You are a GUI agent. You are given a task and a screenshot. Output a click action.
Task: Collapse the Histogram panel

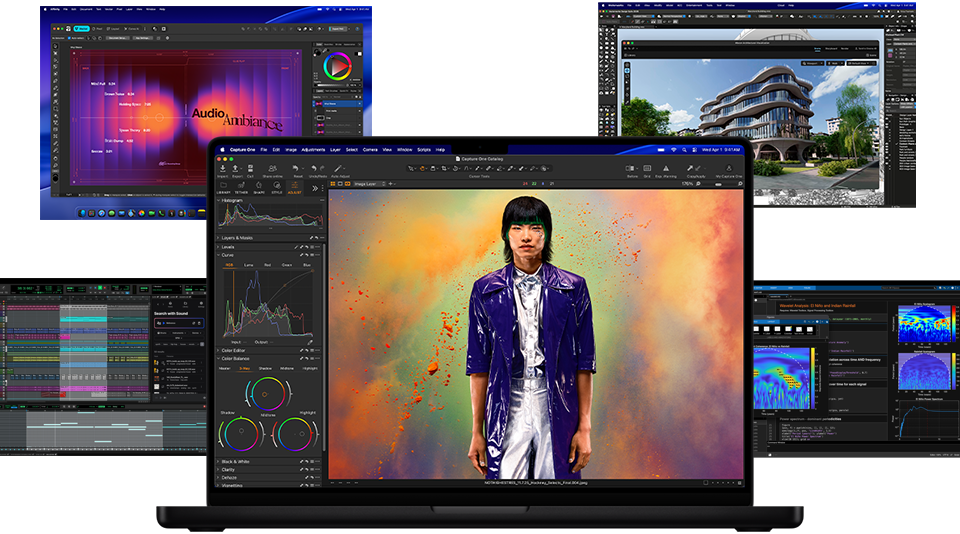[x=219, y=200]
